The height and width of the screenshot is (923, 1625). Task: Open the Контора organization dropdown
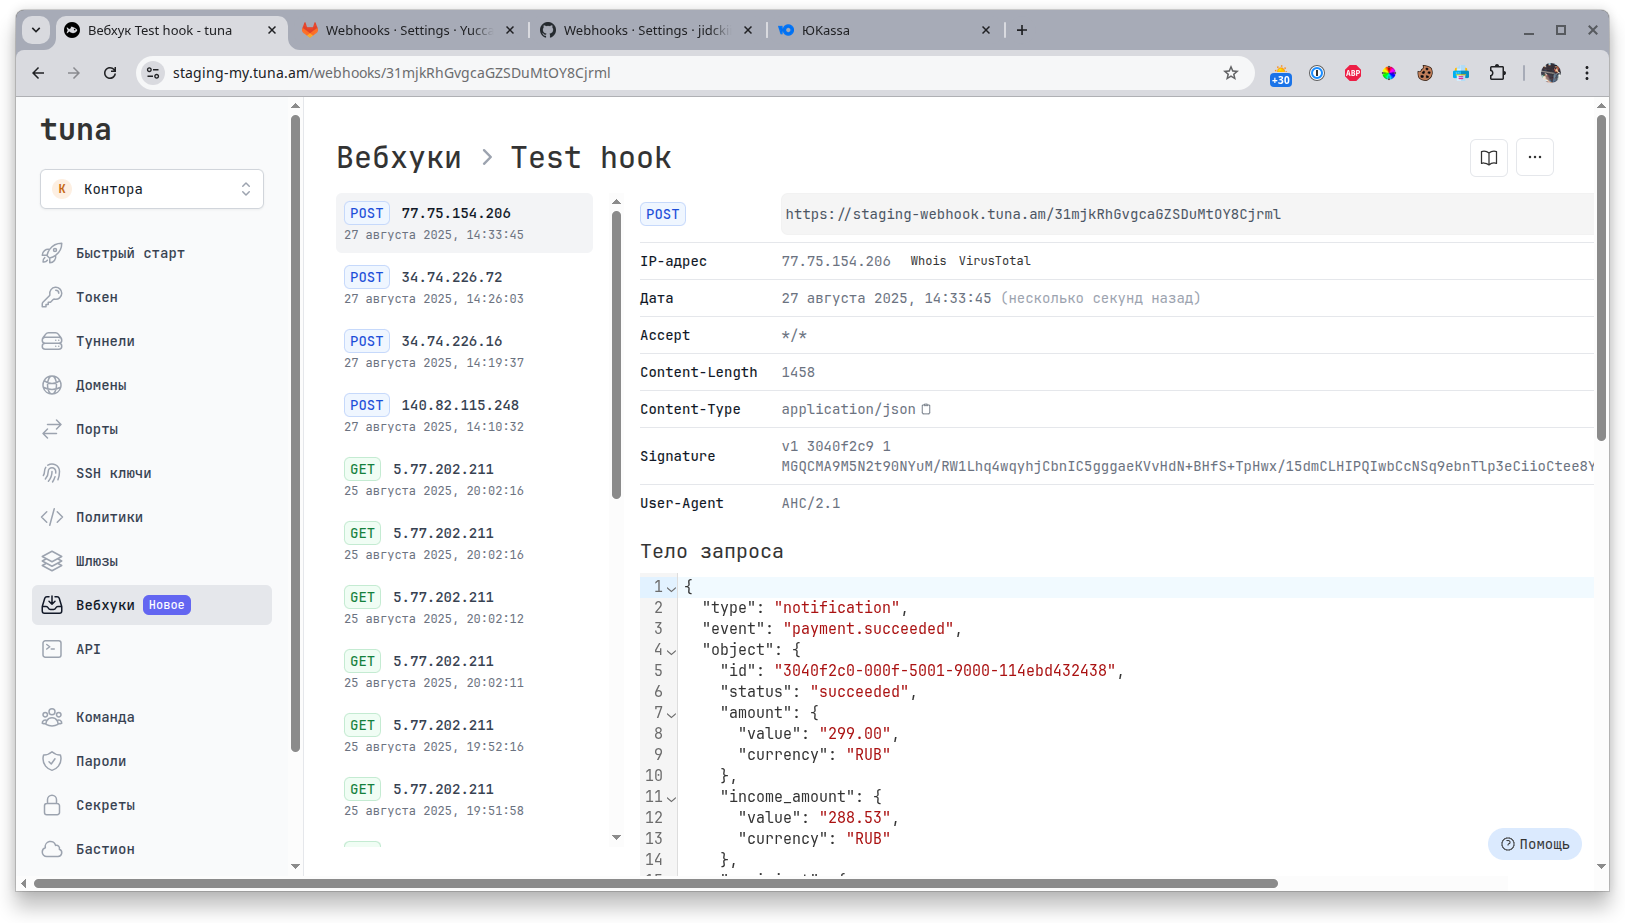152,189
